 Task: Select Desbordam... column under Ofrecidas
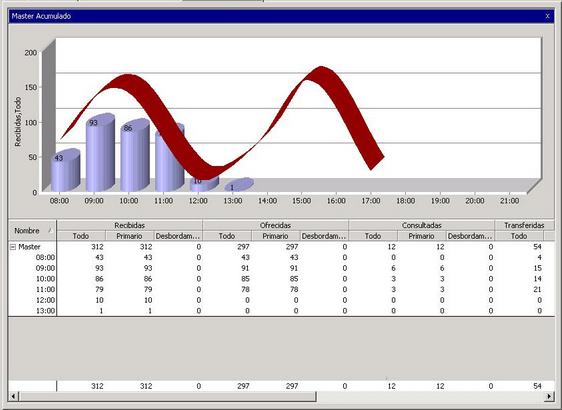tap(324, 236)
